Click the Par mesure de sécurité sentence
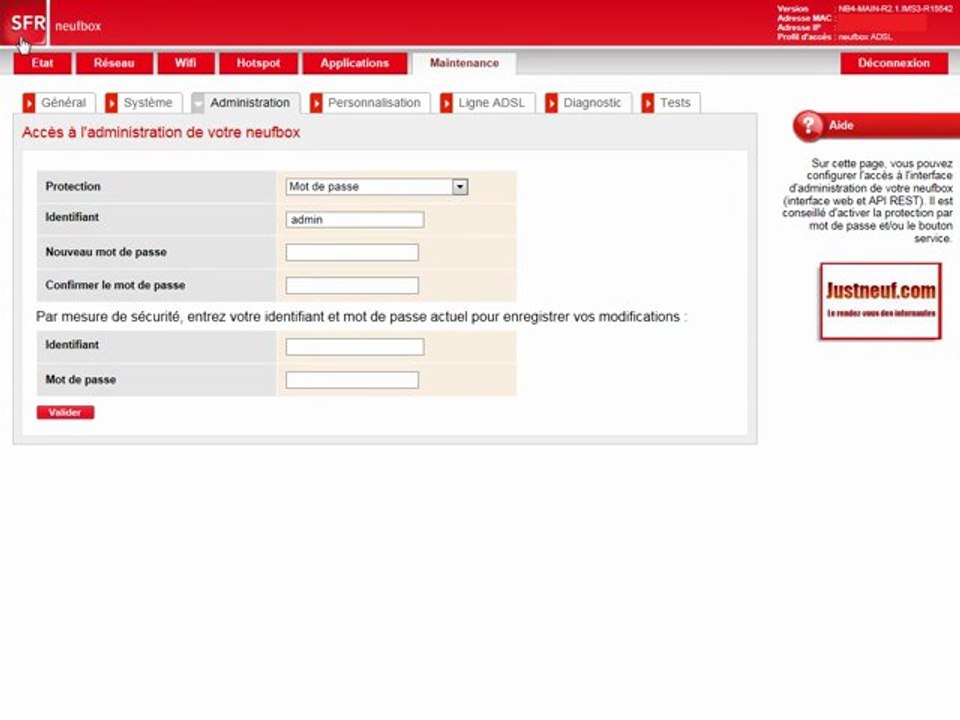Screen dimensions: 960x720 point(361,317)
